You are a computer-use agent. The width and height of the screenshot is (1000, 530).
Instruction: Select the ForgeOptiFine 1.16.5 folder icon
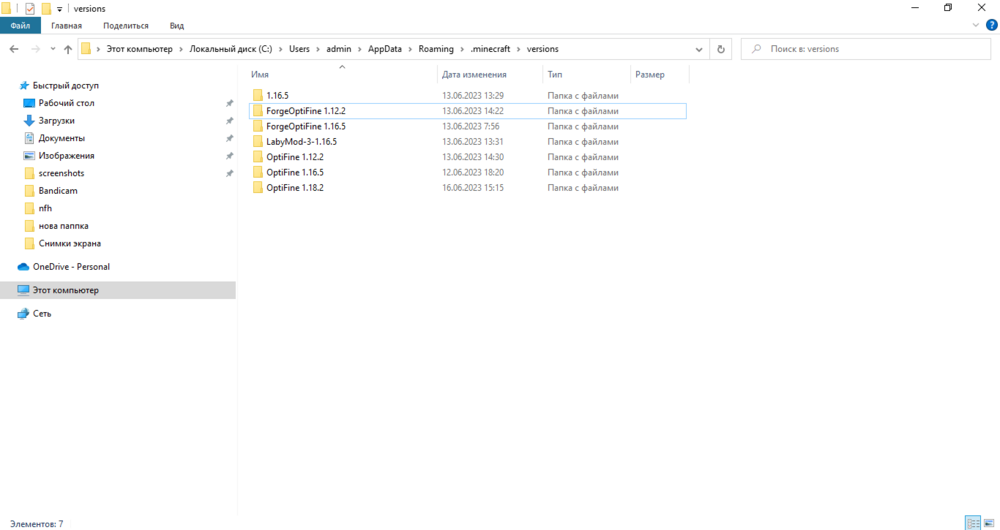click(258, 126)
